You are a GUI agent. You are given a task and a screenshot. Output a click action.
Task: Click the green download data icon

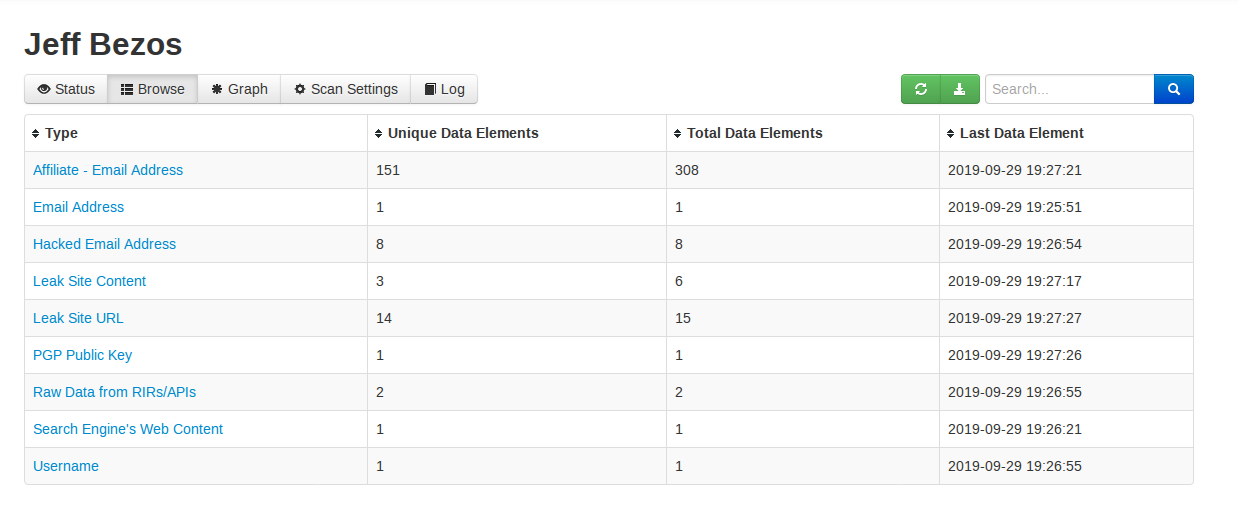tap(959, 89)
